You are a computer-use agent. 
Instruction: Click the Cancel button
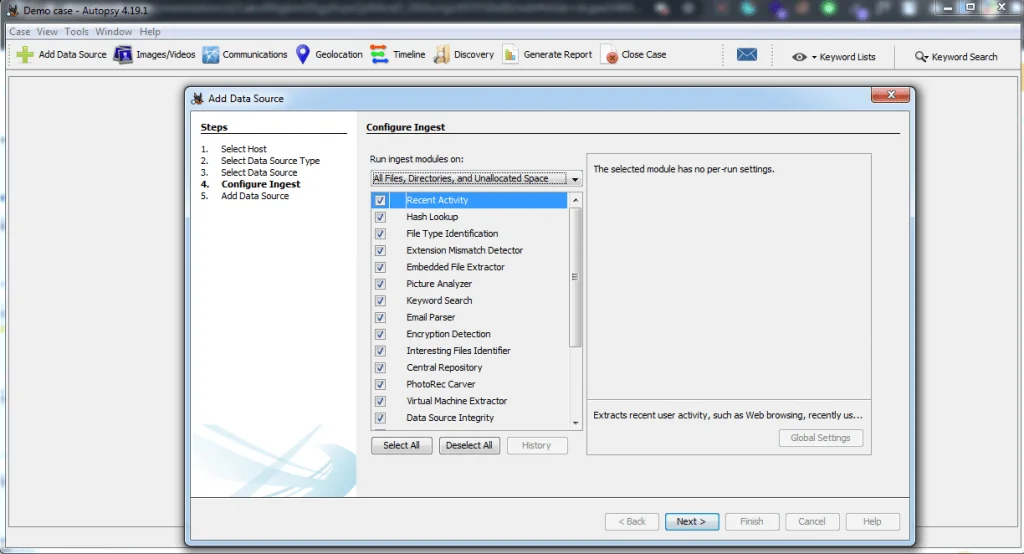point(812,521)
